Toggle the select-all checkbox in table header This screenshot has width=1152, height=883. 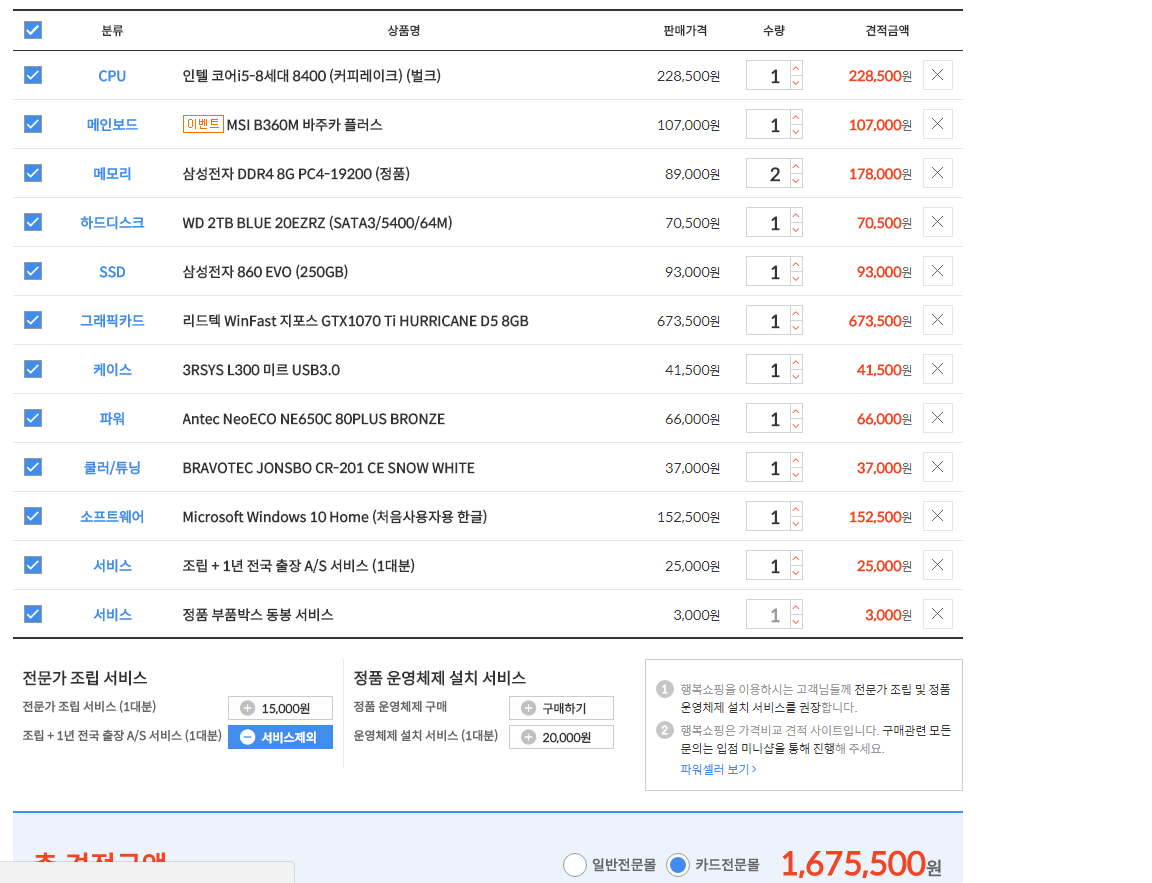(33, 30)
